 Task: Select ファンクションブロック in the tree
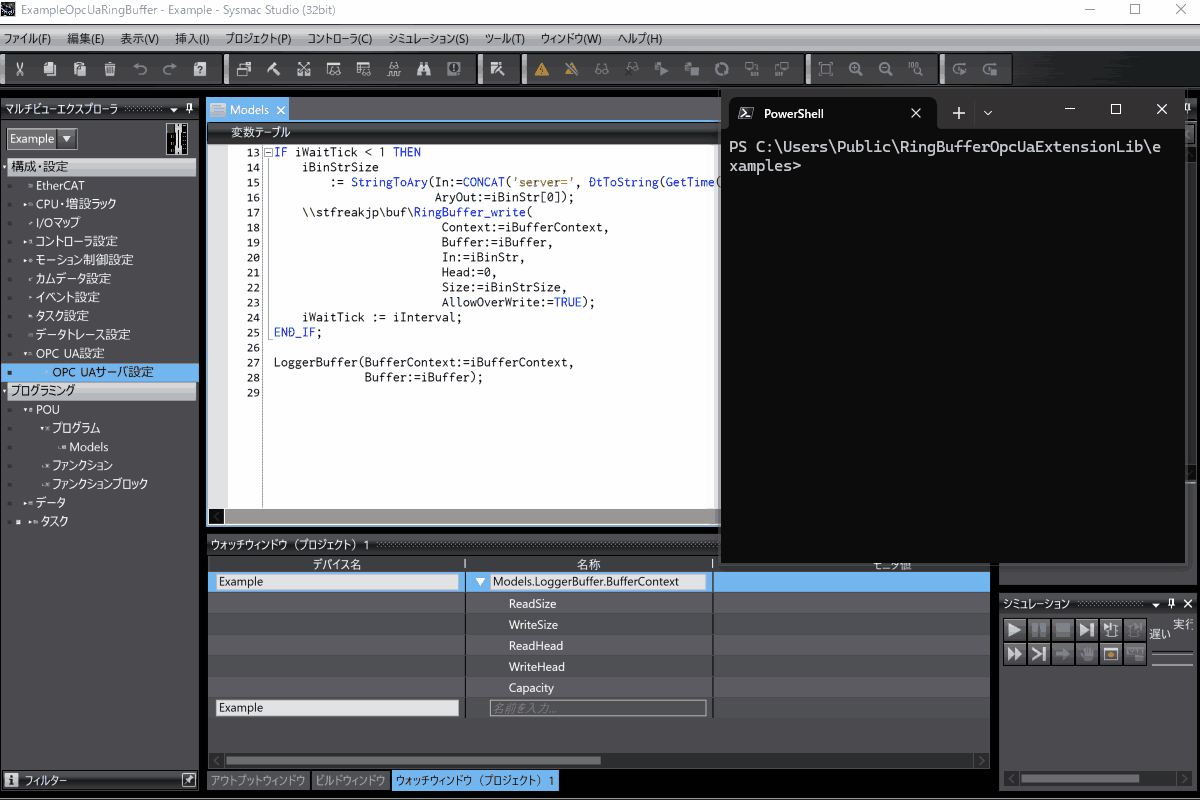click(x=100, y=484)
